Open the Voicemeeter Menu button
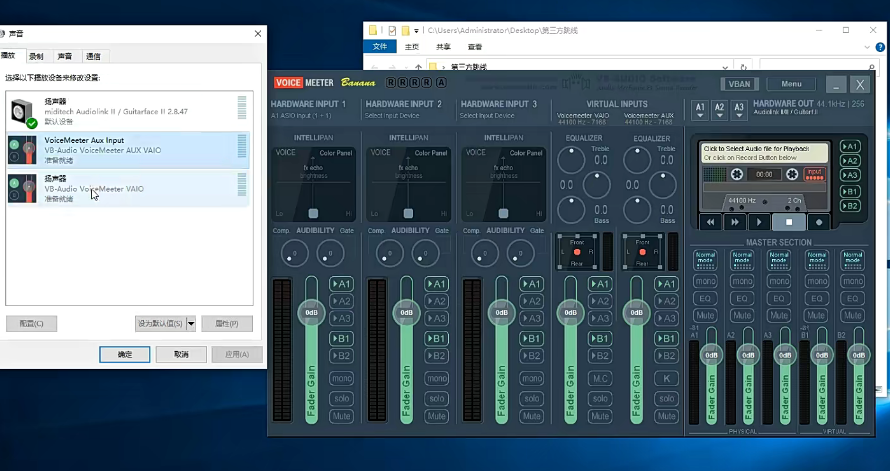 click(x=791, y=84)
